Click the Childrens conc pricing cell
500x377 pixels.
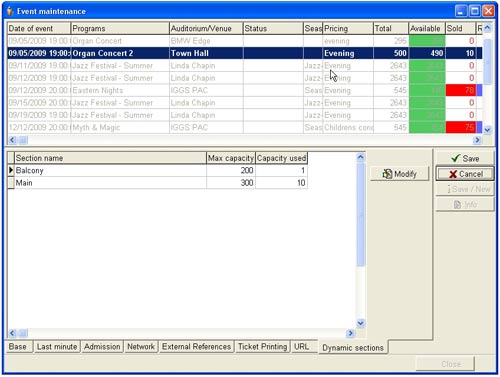[x=348, y=127]
